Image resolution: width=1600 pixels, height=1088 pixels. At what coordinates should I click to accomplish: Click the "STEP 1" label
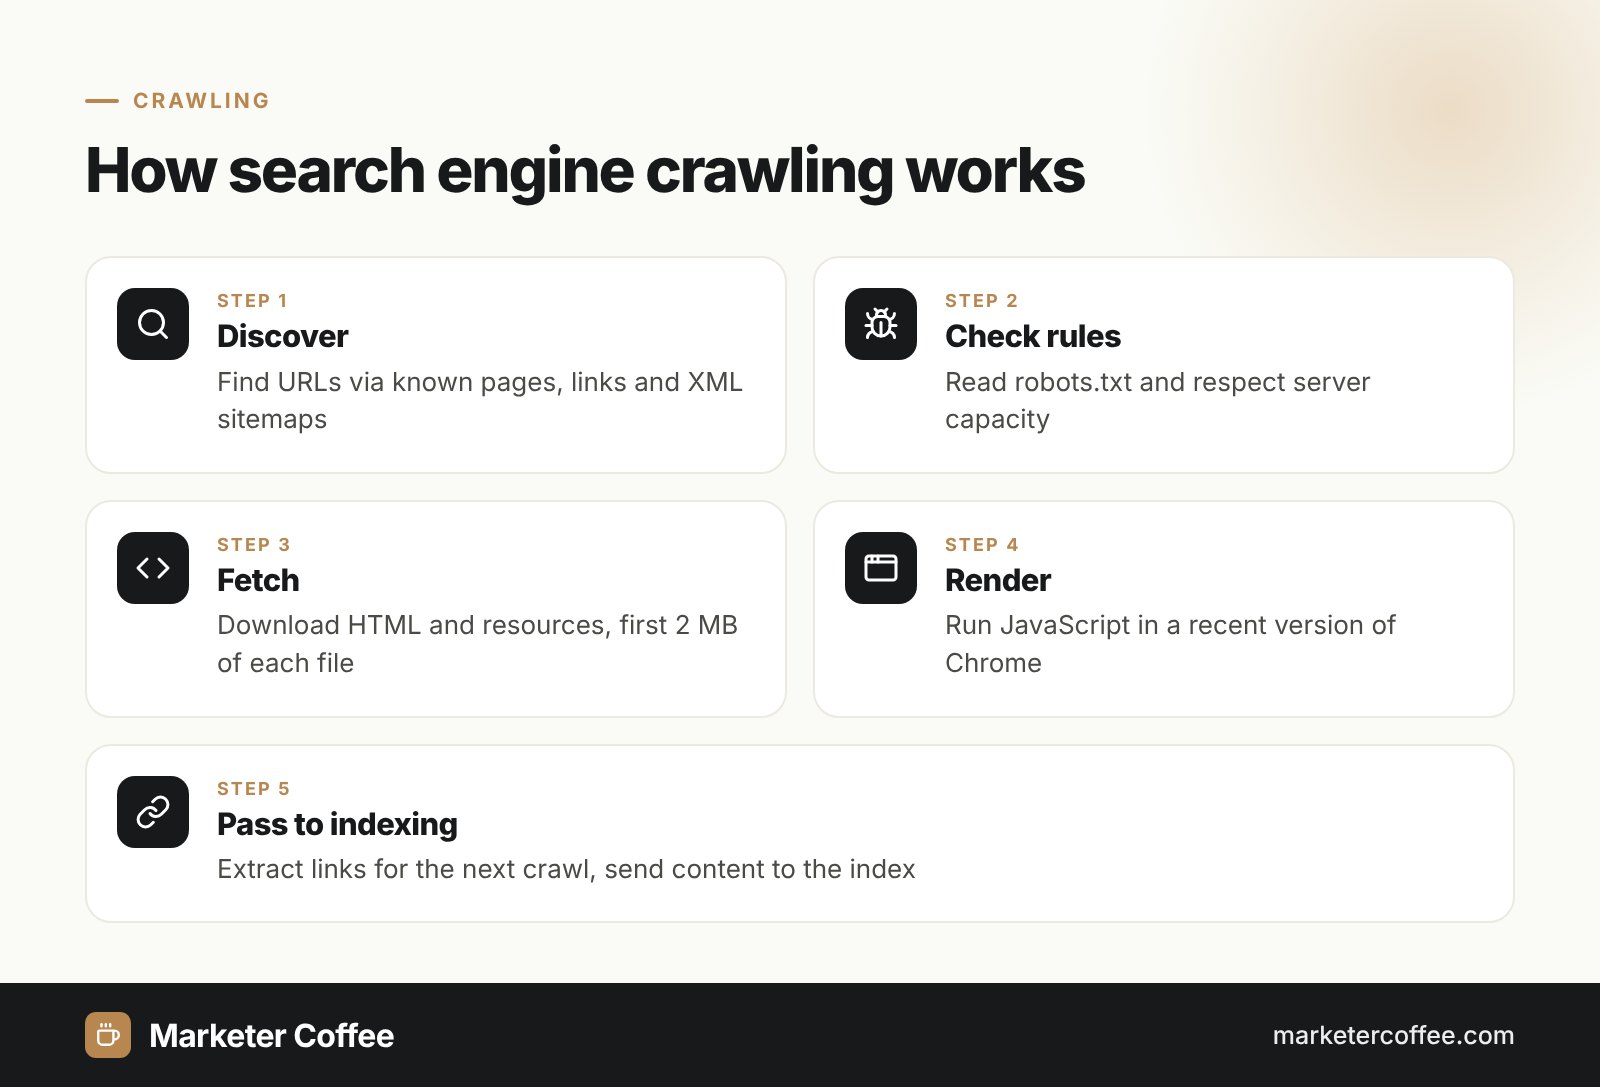pos(252,301)
